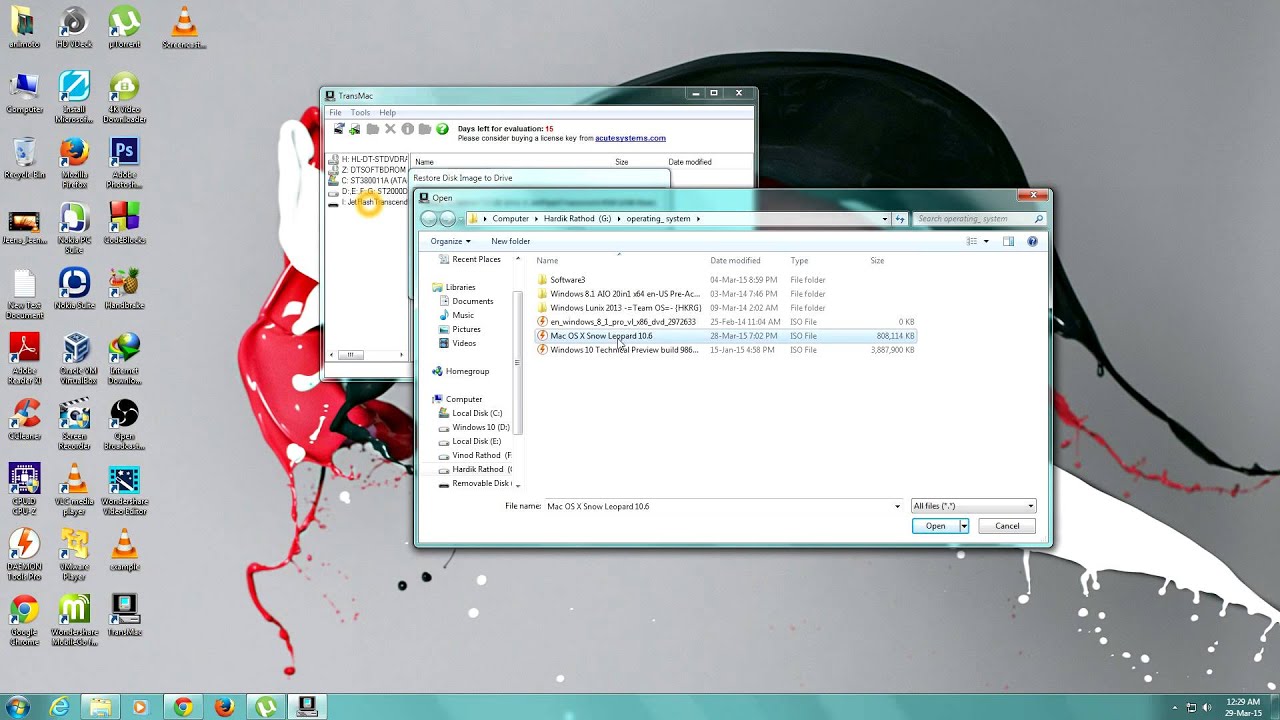Click the change view icon
The height and width of the screenshot is (720, 1280).
972,241
